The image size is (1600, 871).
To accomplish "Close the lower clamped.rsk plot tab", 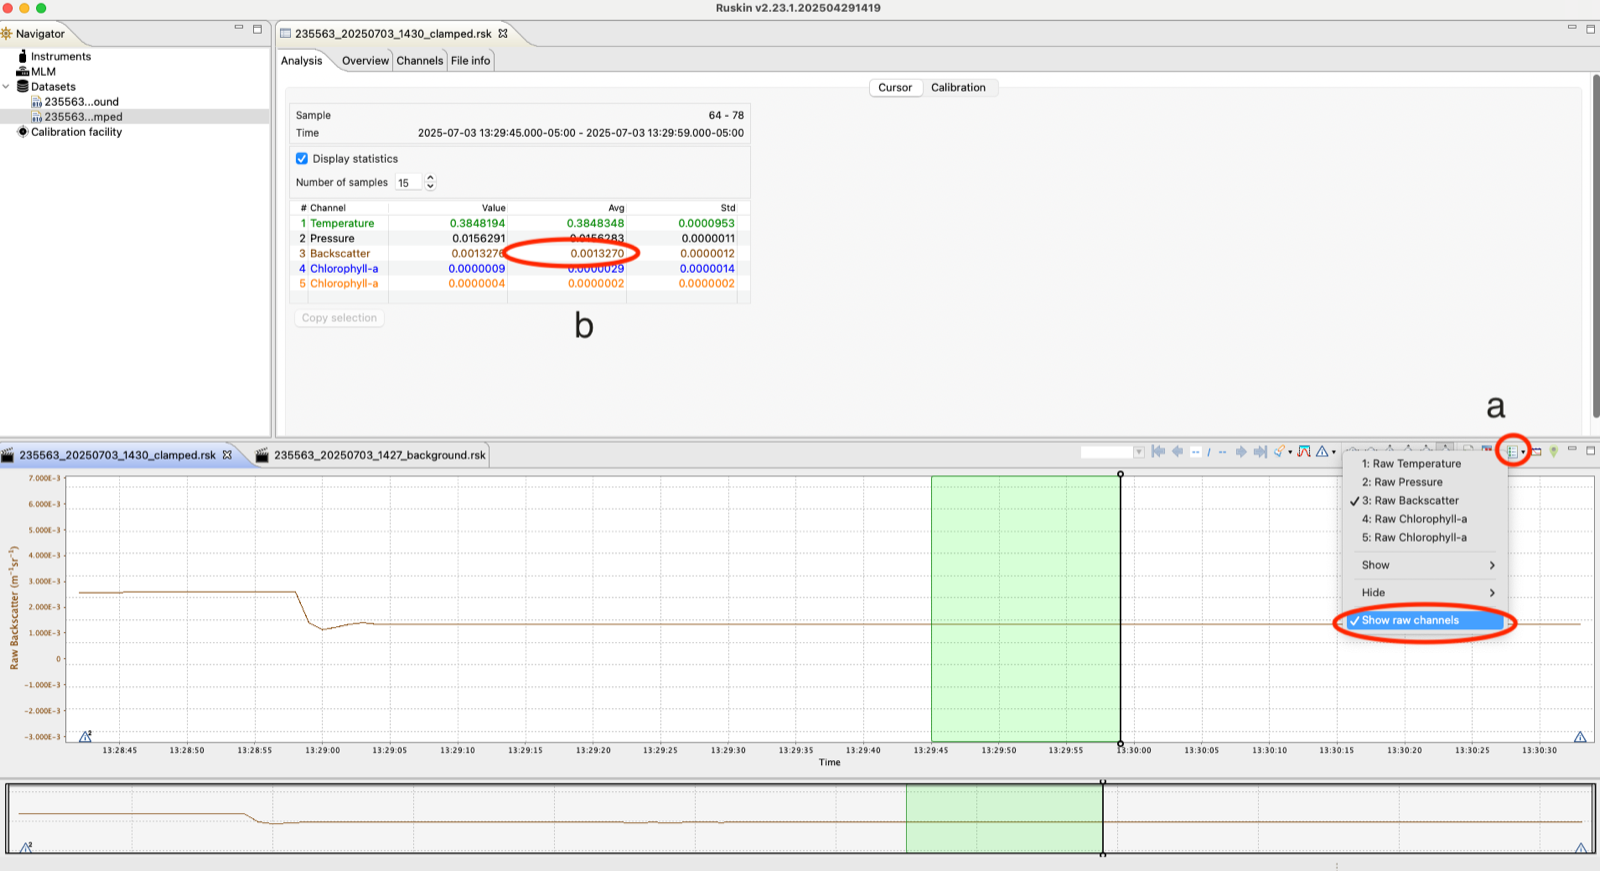I will tap(227, 455).
